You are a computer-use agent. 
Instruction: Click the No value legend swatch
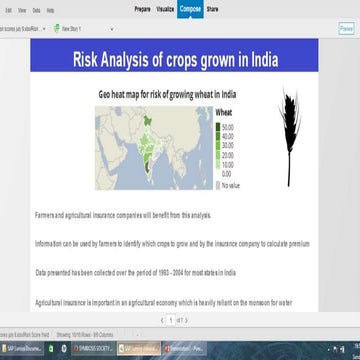coord(218,186)
